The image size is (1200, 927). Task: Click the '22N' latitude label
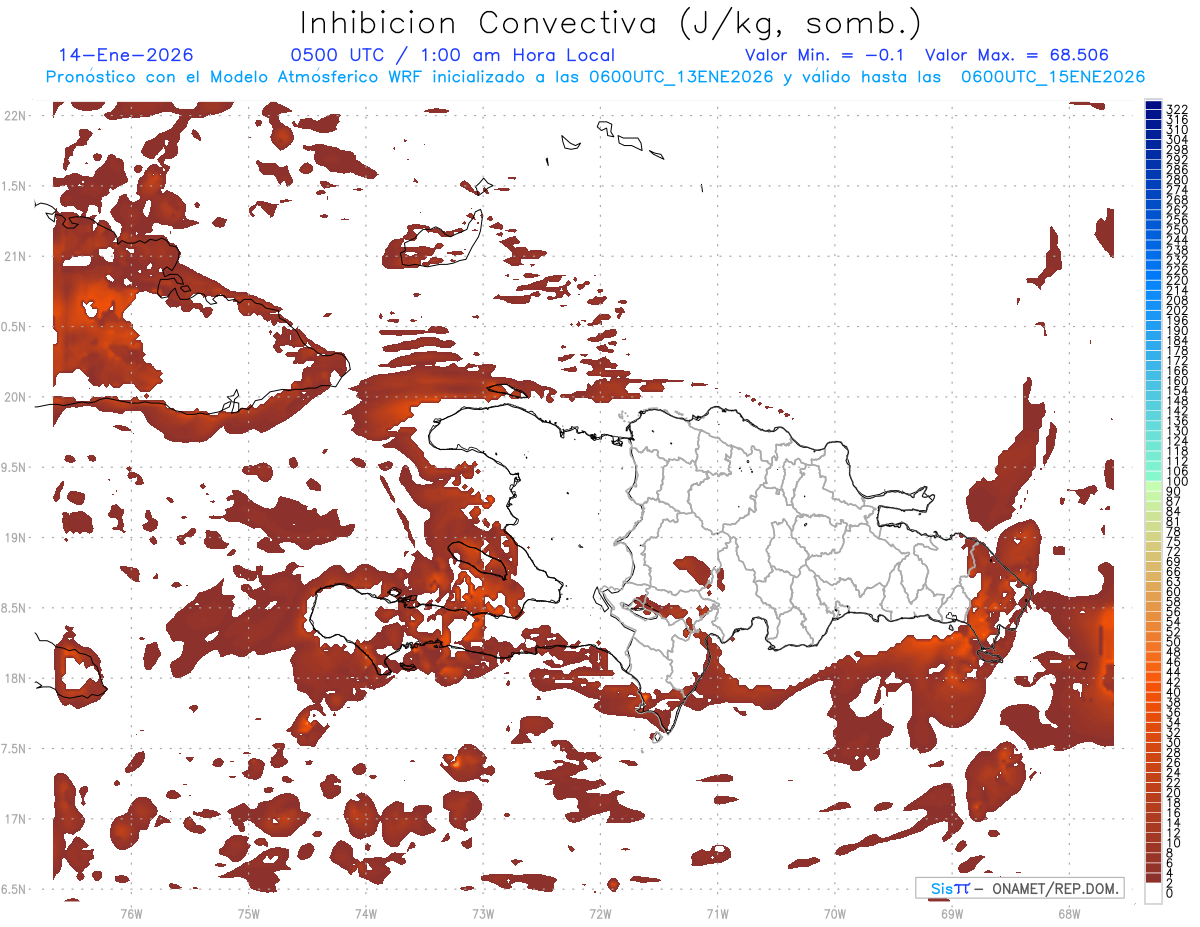(15, 116)
